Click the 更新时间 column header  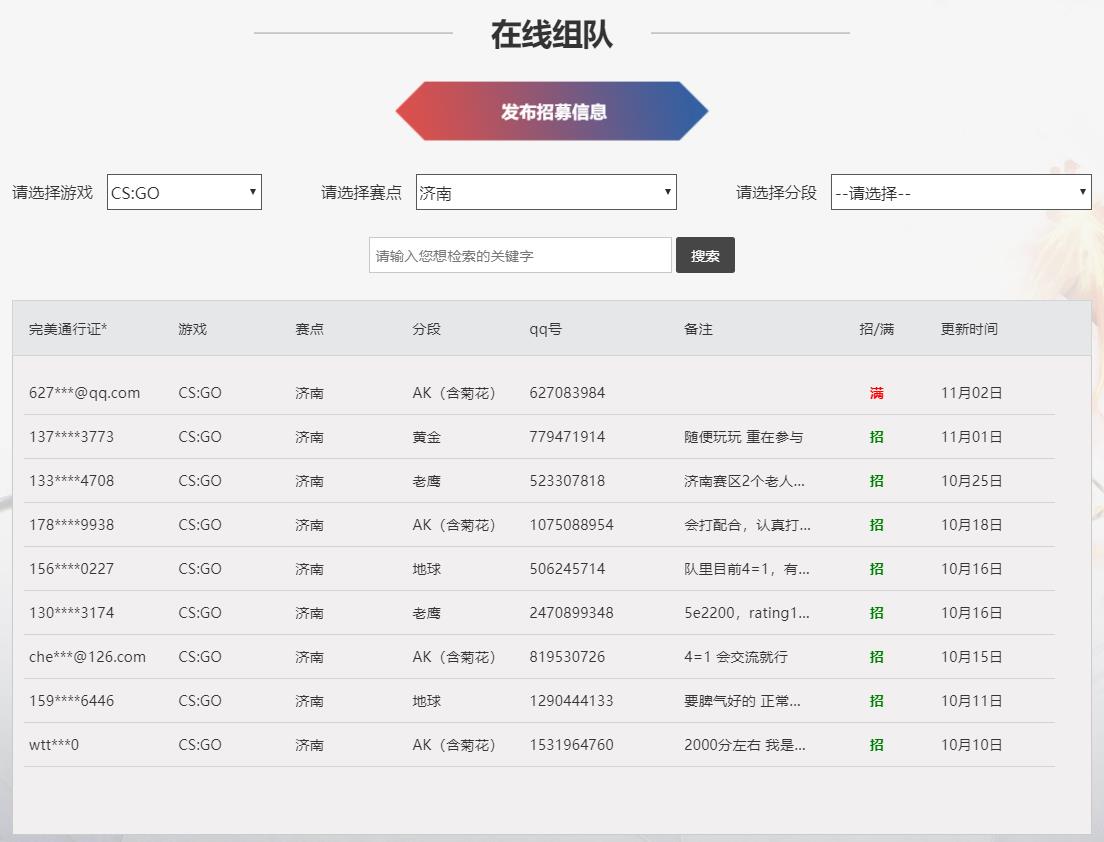coord(969,328)
